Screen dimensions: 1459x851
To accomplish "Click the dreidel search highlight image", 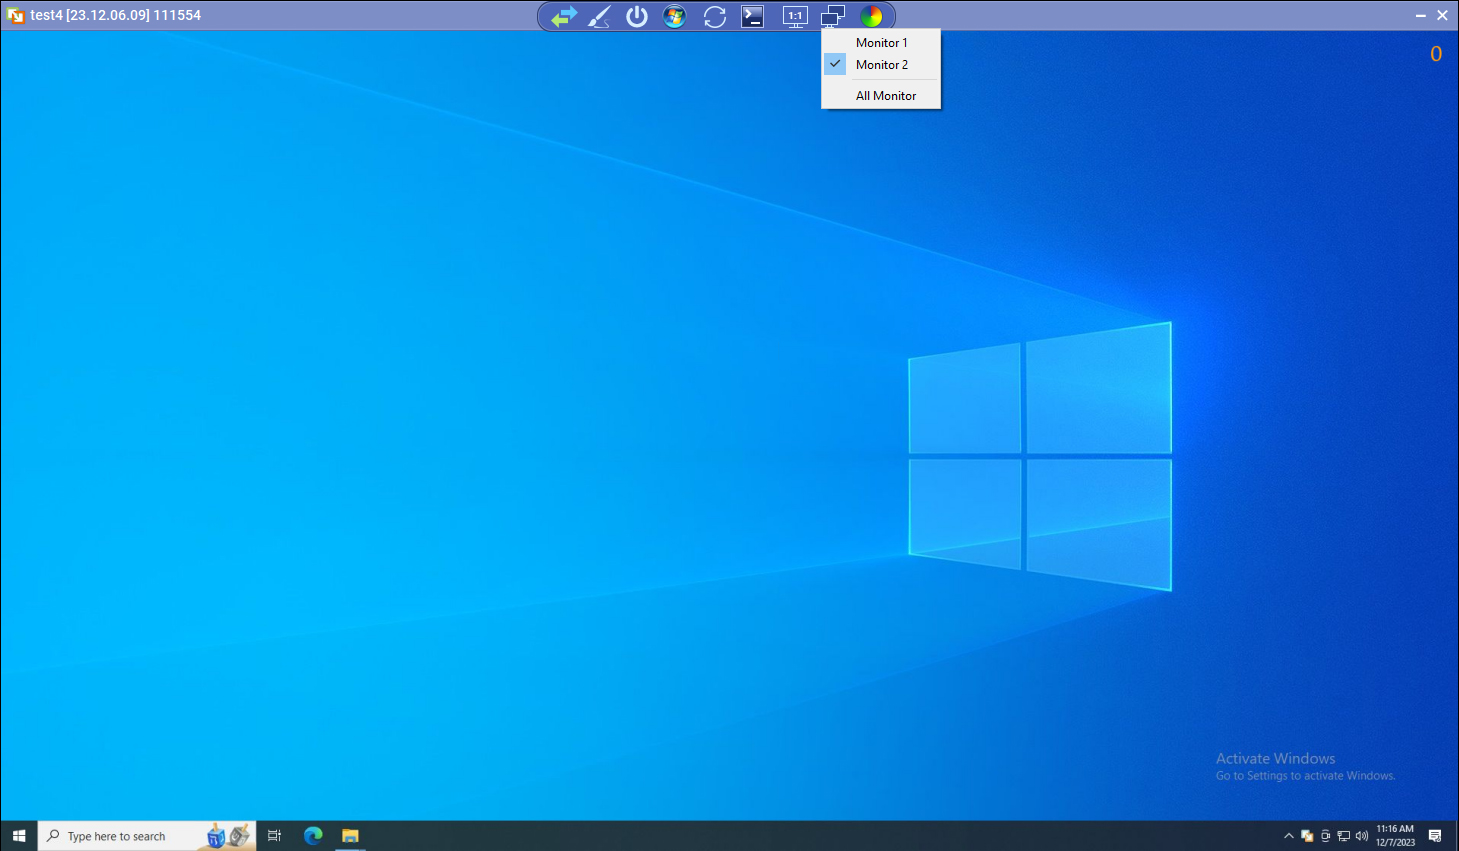I will tap(228, 836).
